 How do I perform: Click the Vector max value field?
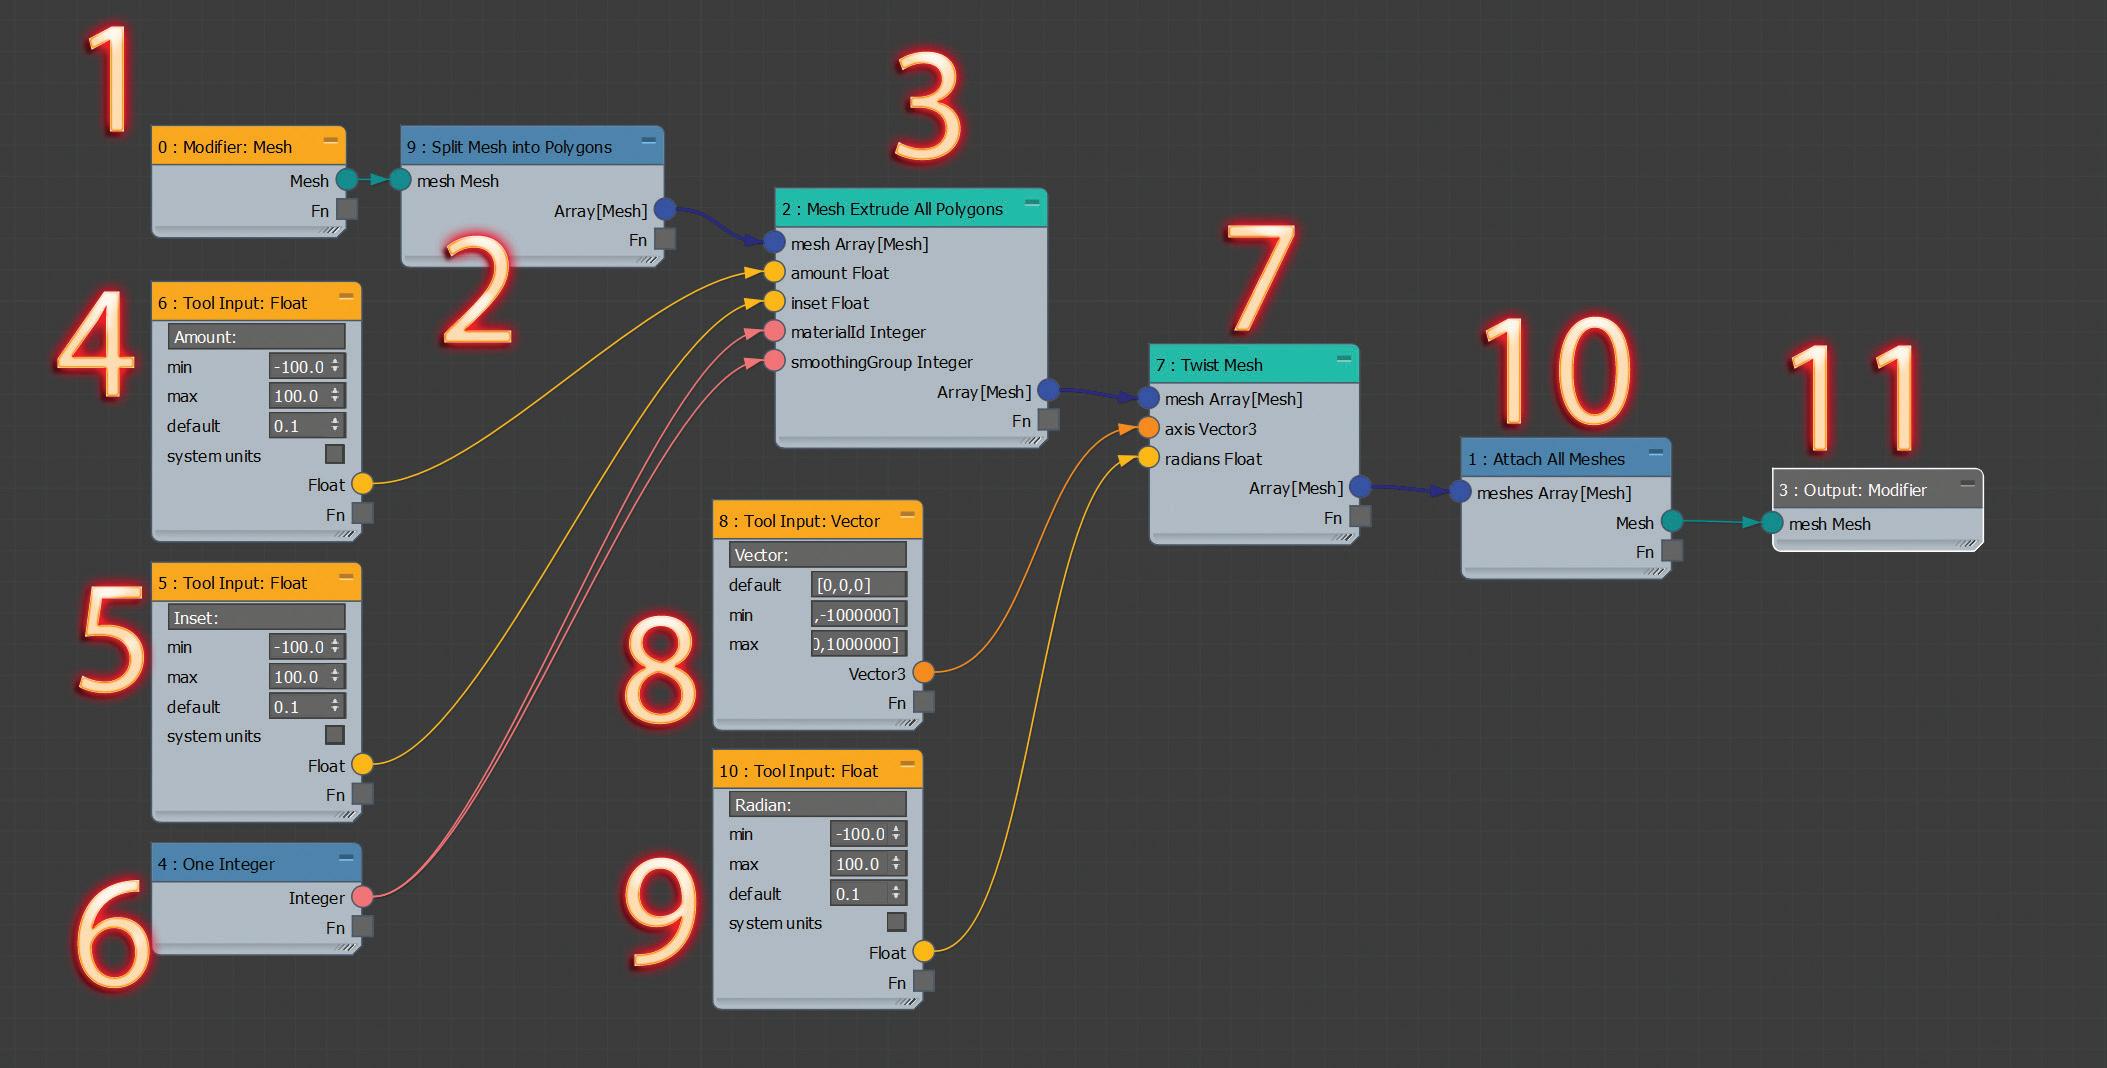pos(859,643)
